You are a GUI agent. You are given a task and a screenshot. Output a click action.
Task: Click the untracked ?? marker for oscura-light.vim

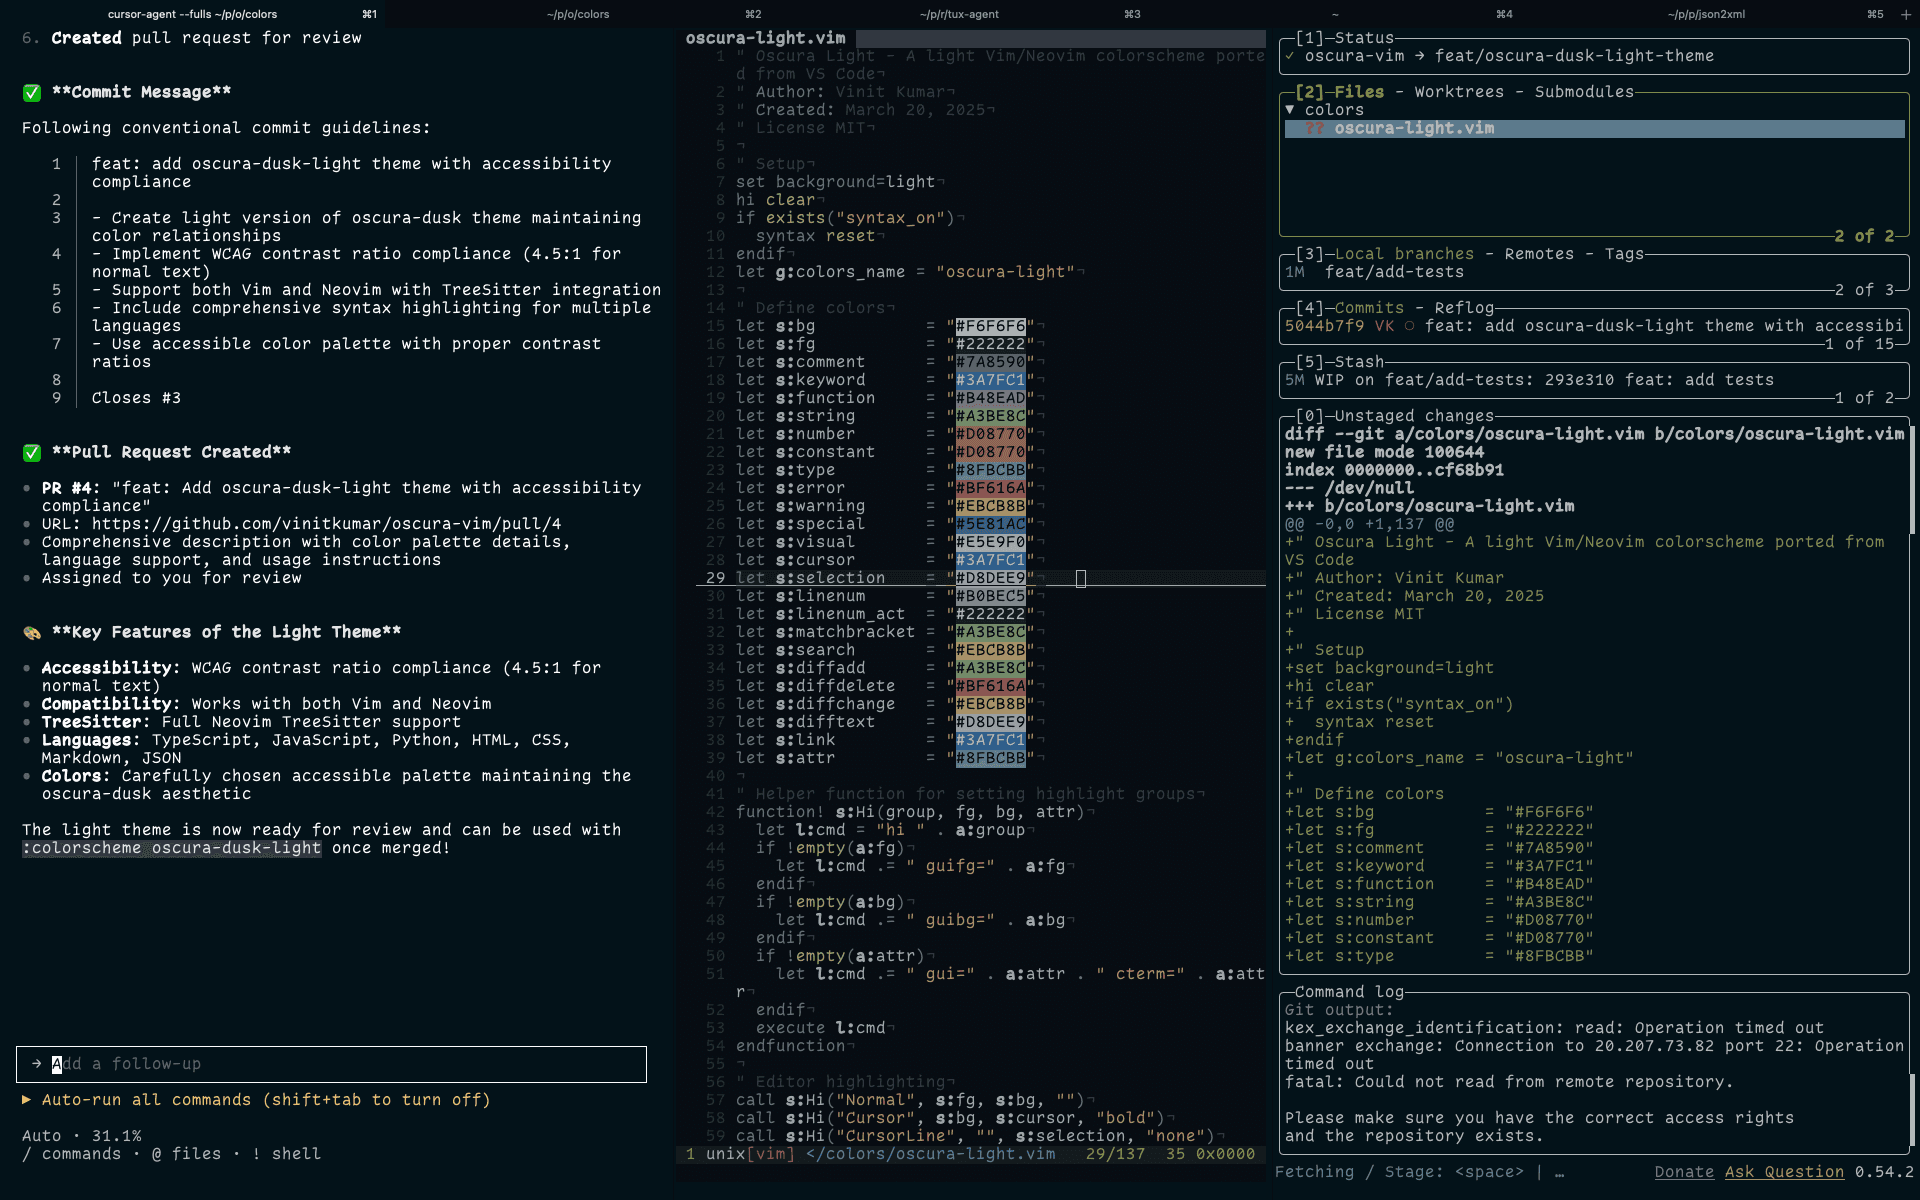click(1314, 129)
